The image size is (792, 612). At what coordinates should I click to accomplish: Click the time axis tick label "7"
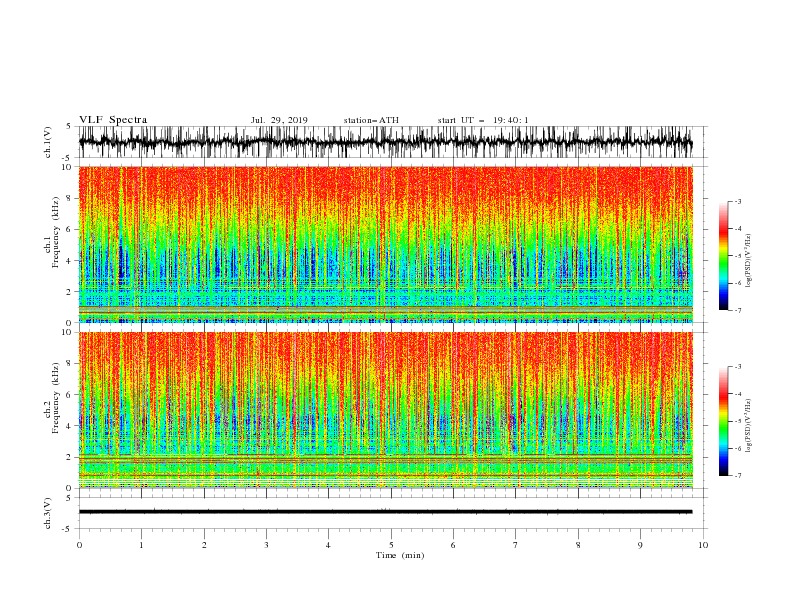click(516, 545)
